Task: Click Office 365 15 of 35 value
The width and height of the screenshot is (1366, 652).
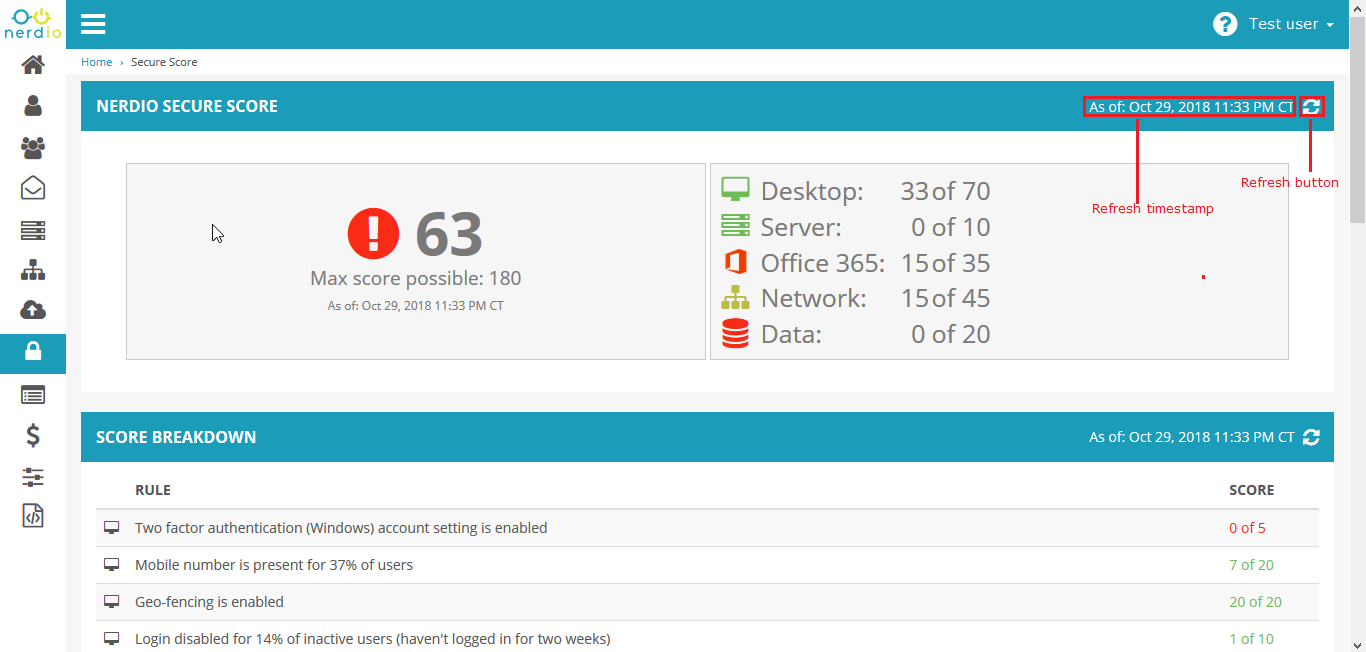Action: coord(945,263)
